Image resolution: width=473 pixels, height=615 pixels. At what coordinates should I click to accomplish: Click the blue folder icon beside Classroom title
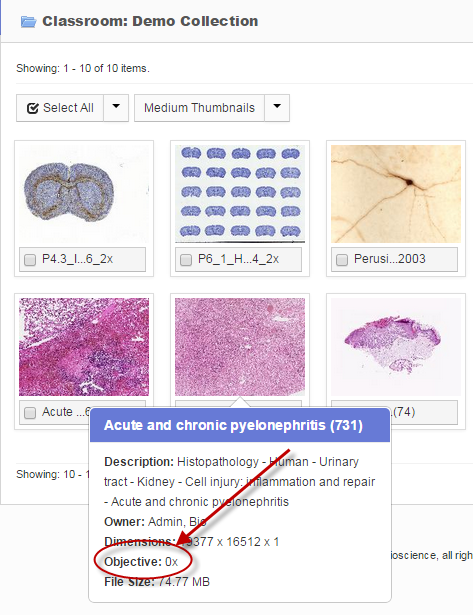coord(28,22)
